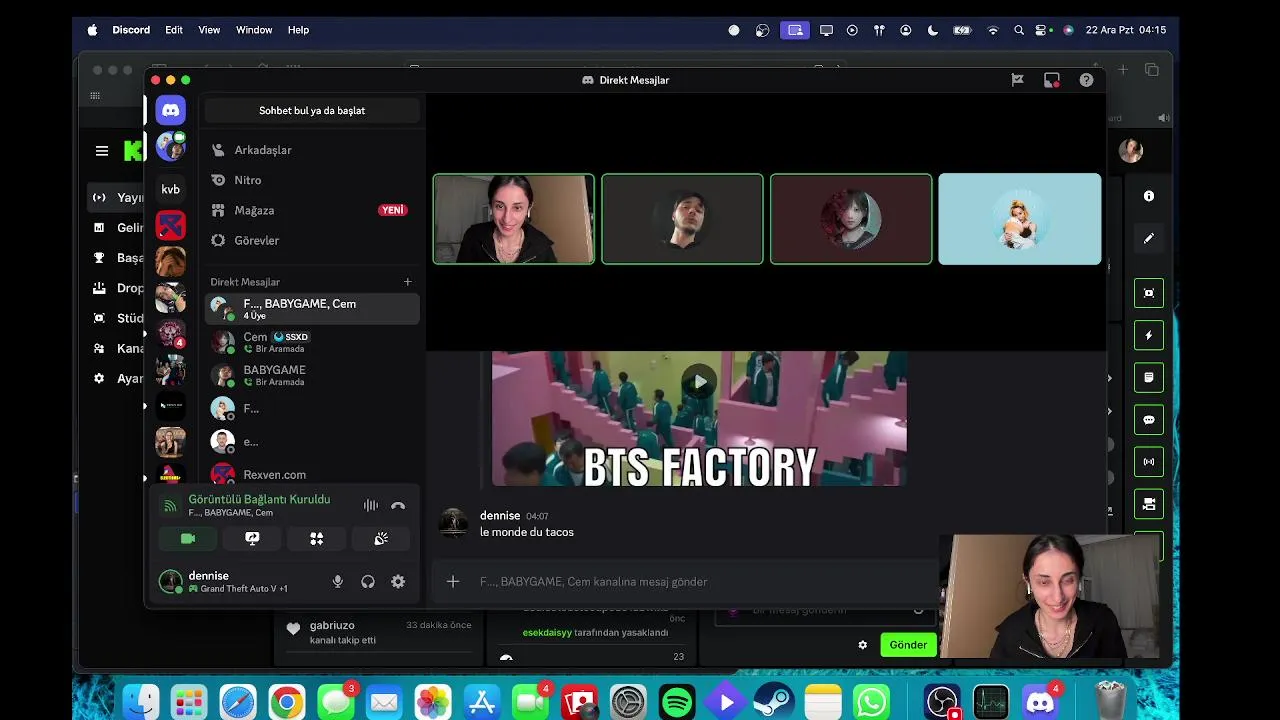Viewport: 1280px width, 720px height.
Task: Share your screen in the call
Action: coord(252,538)
